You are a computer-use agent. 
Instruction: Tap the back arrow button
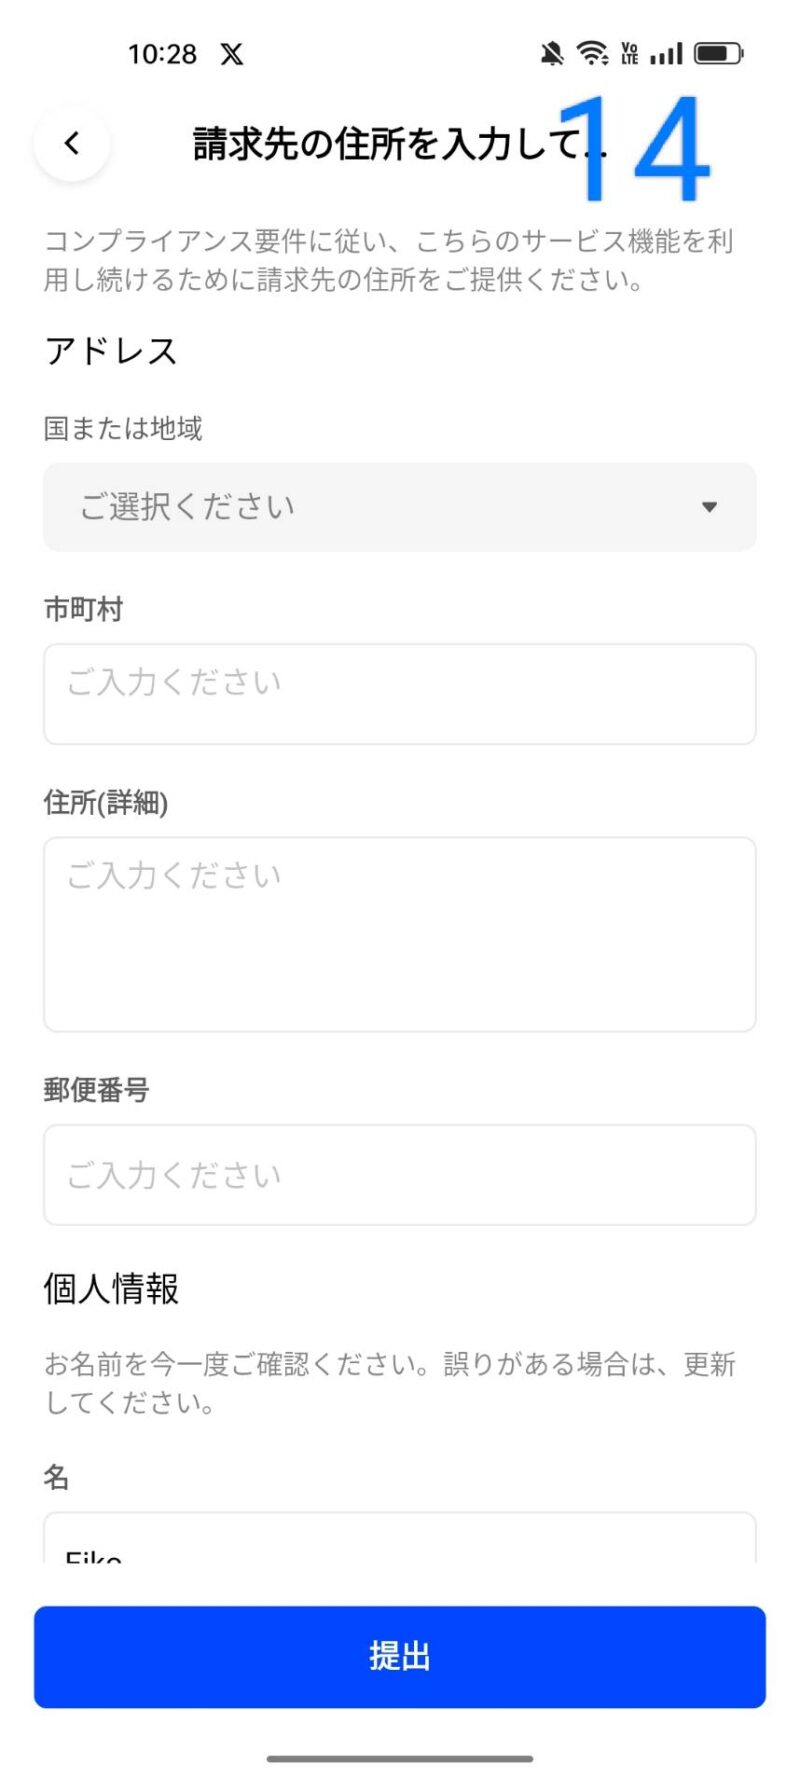(72, 144)
